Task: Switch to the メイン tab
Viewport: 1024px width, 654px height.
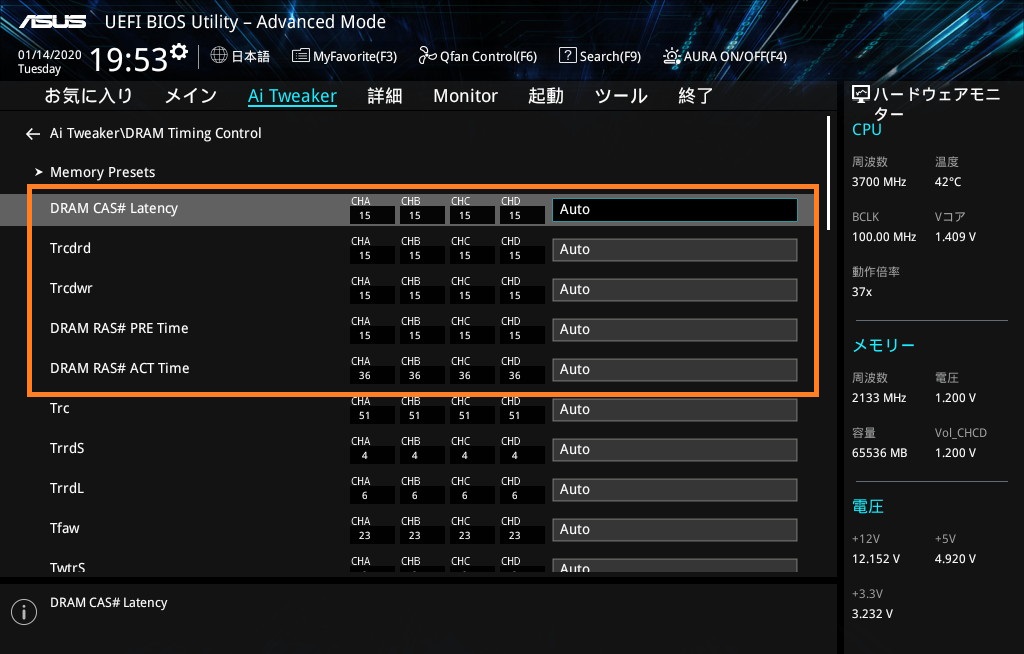Action: (190, 96)
